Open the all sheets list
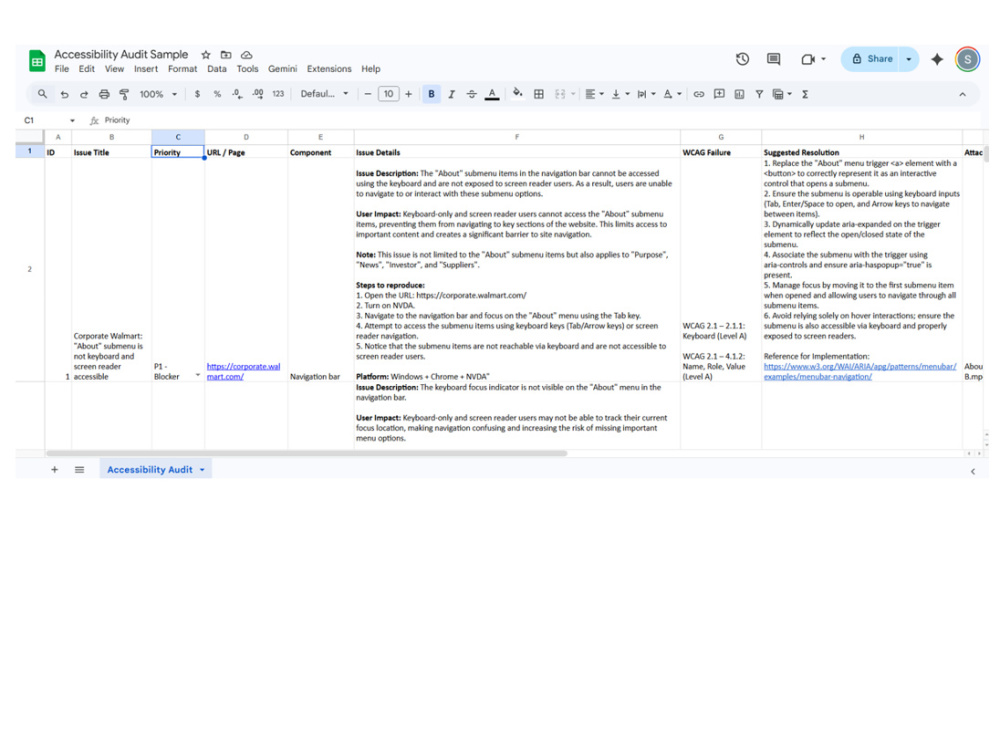 pos(80,469)
